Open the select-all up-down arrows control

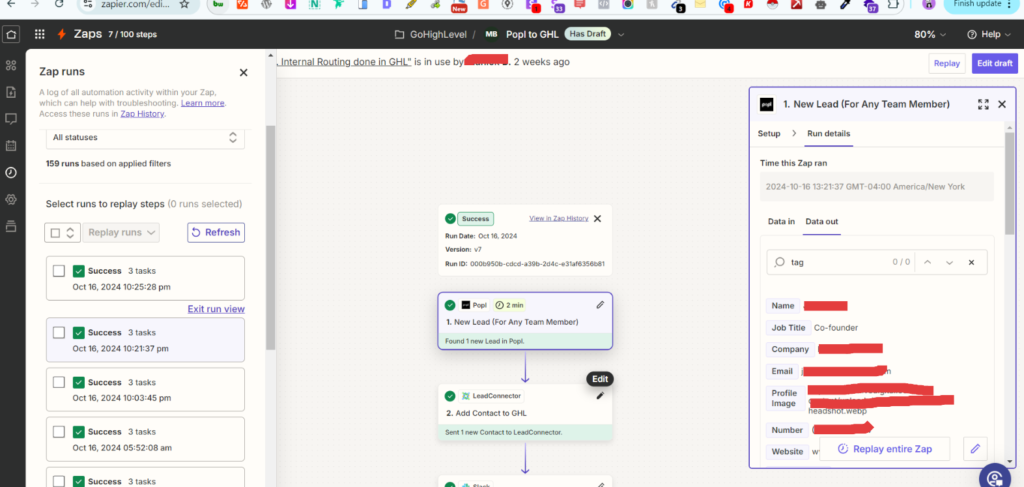coord(71,232)
